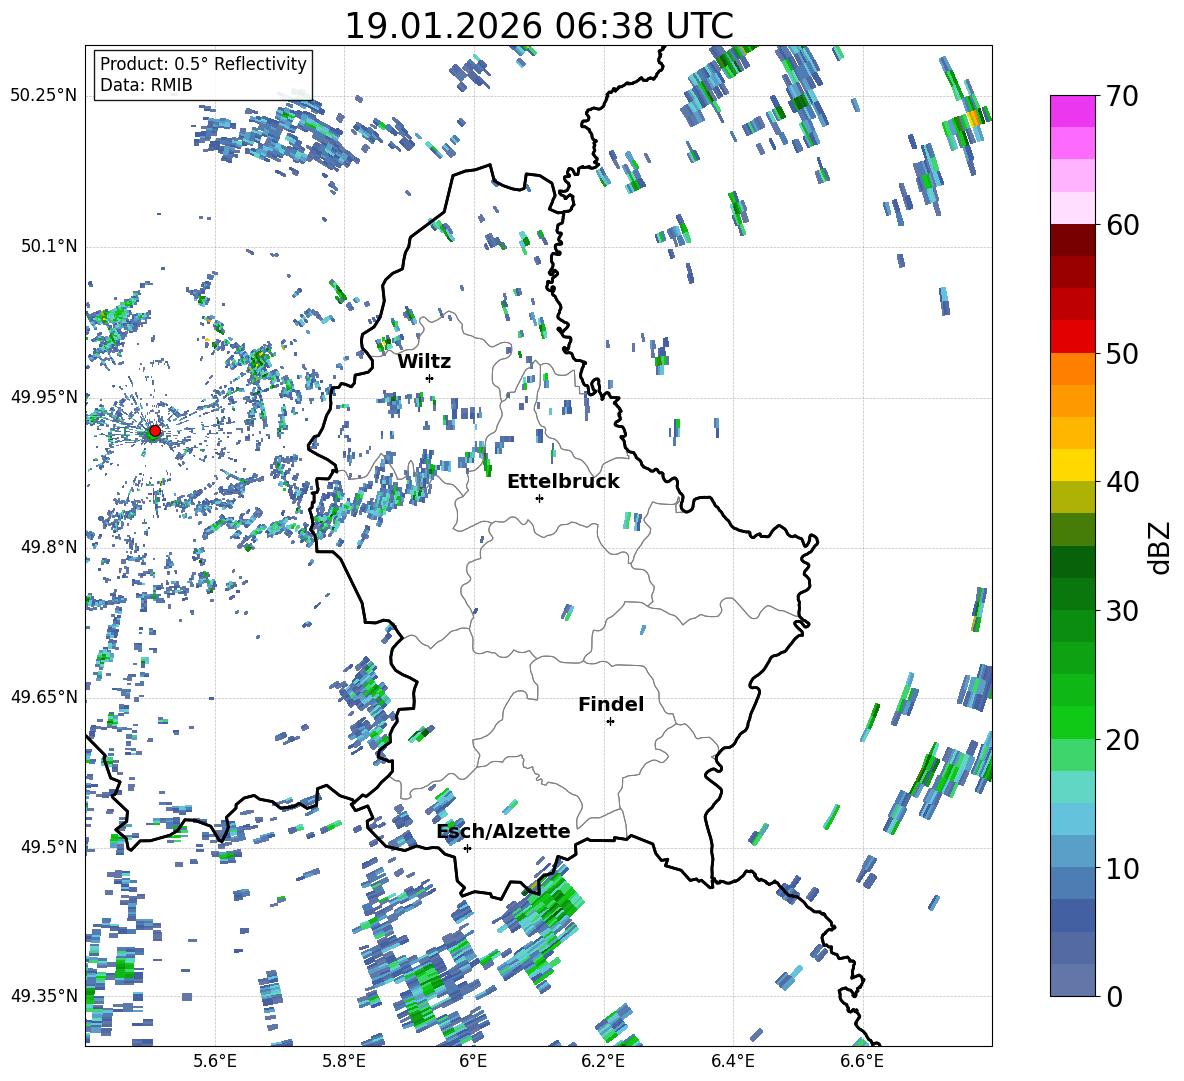Click the dBZ colorbar axis label
The height and width of the screenshot is (1081, 1184).
(x=1161, y=547)
